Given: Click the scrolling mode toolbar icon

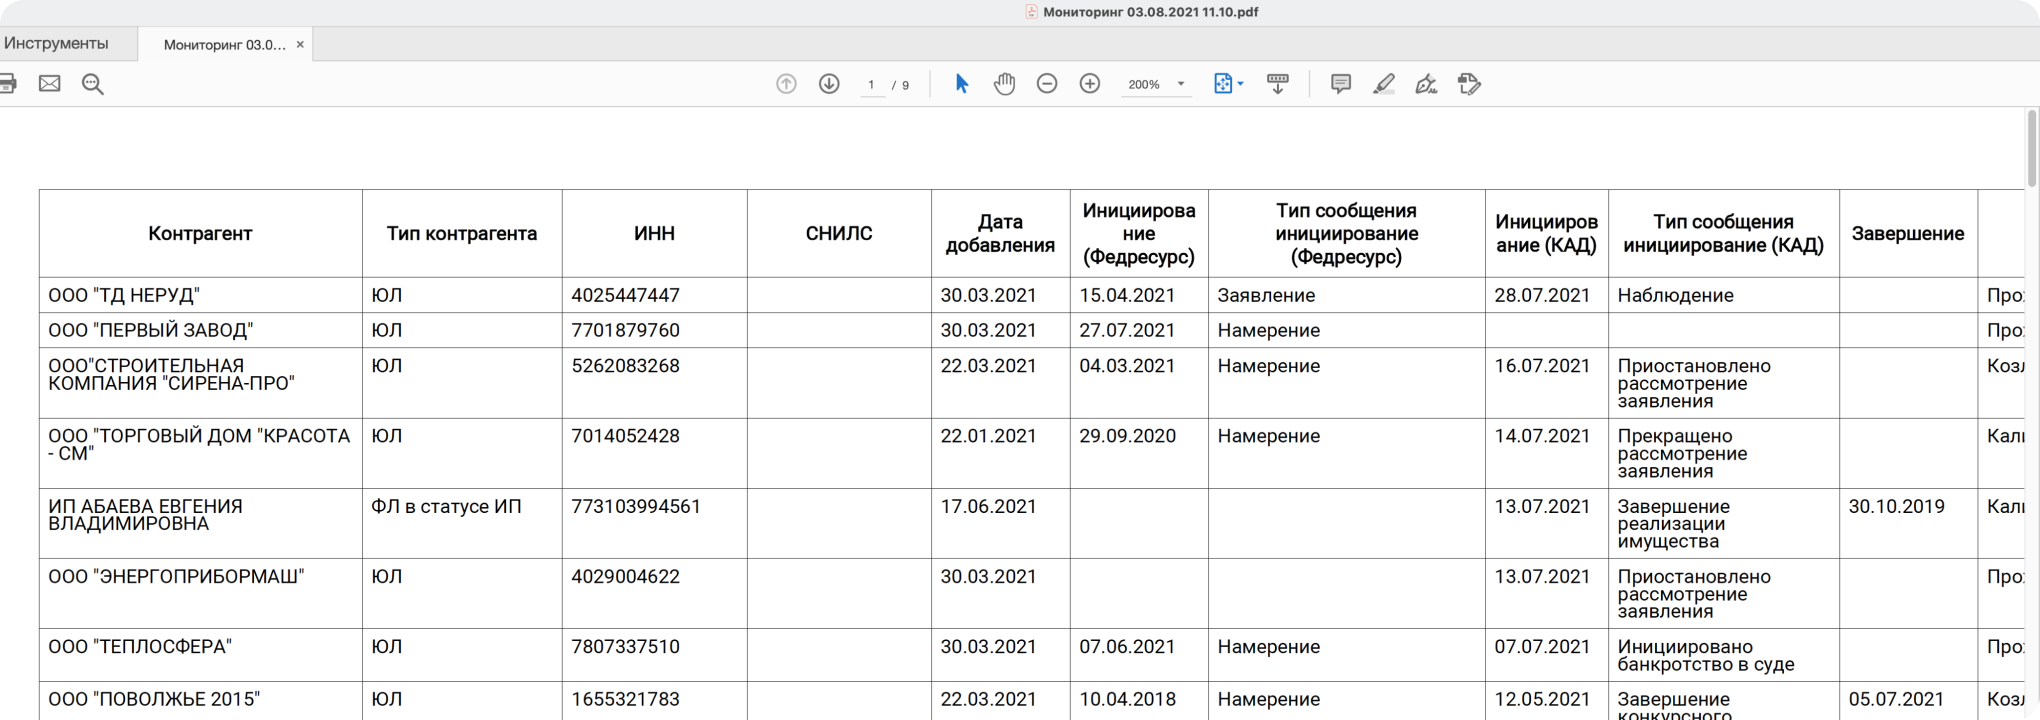Looking at the screenshot, I should [x=1278, y=84].
